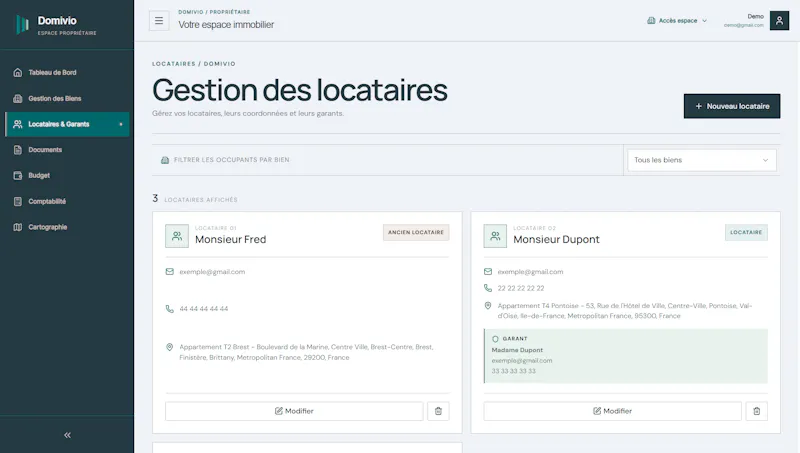The height and width of the screenshot is (453, 800).
Task: Click the Locataire badge on Dupont card
Action: tap(746, 233)
